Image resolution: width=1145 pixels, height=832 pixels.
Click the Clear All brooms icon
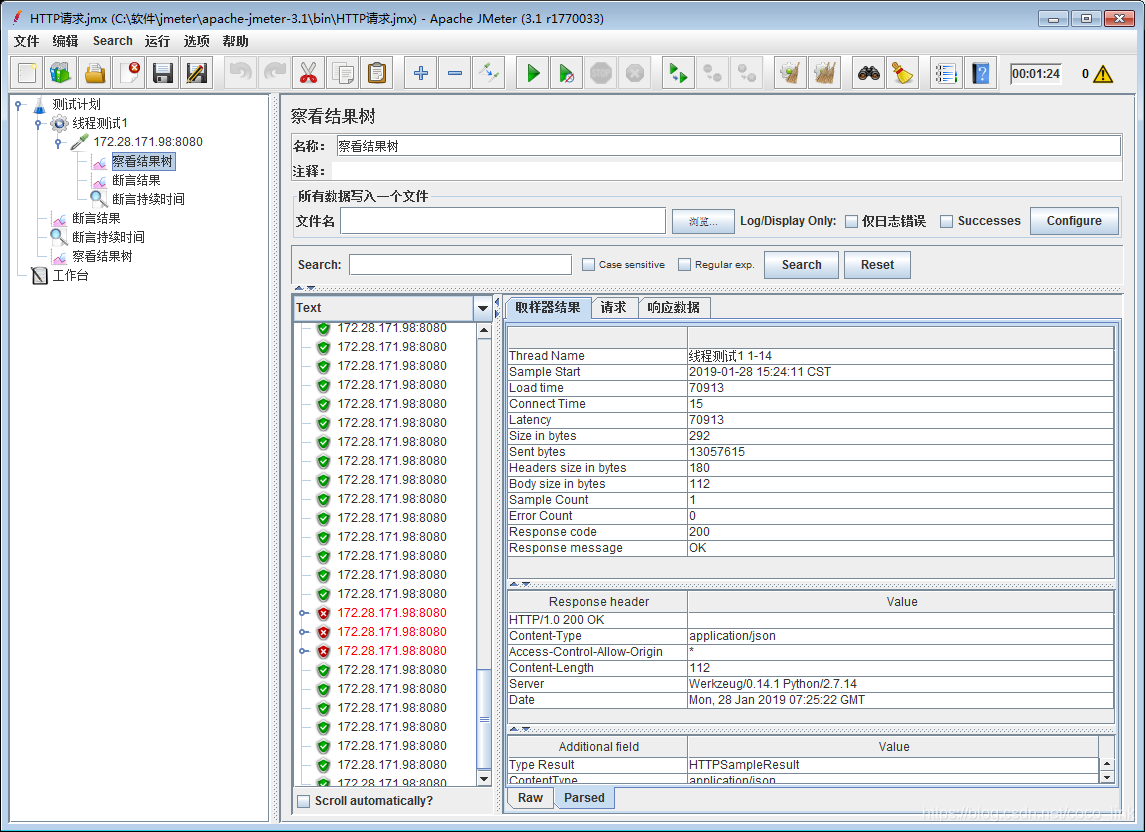[824, 73]
